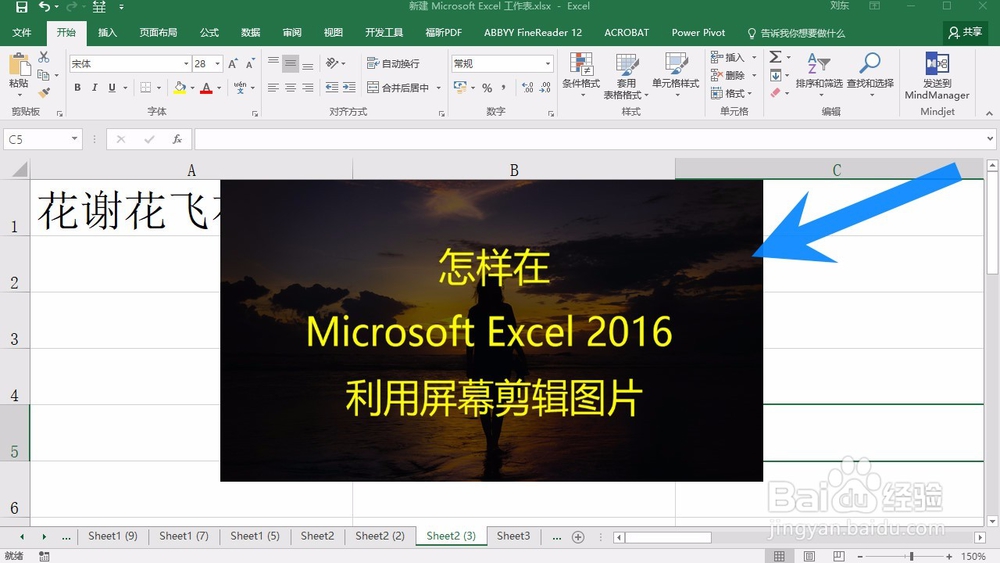Click the 共享 Share button
This screenshot has height=563, width=1000.
pos(965,33)
